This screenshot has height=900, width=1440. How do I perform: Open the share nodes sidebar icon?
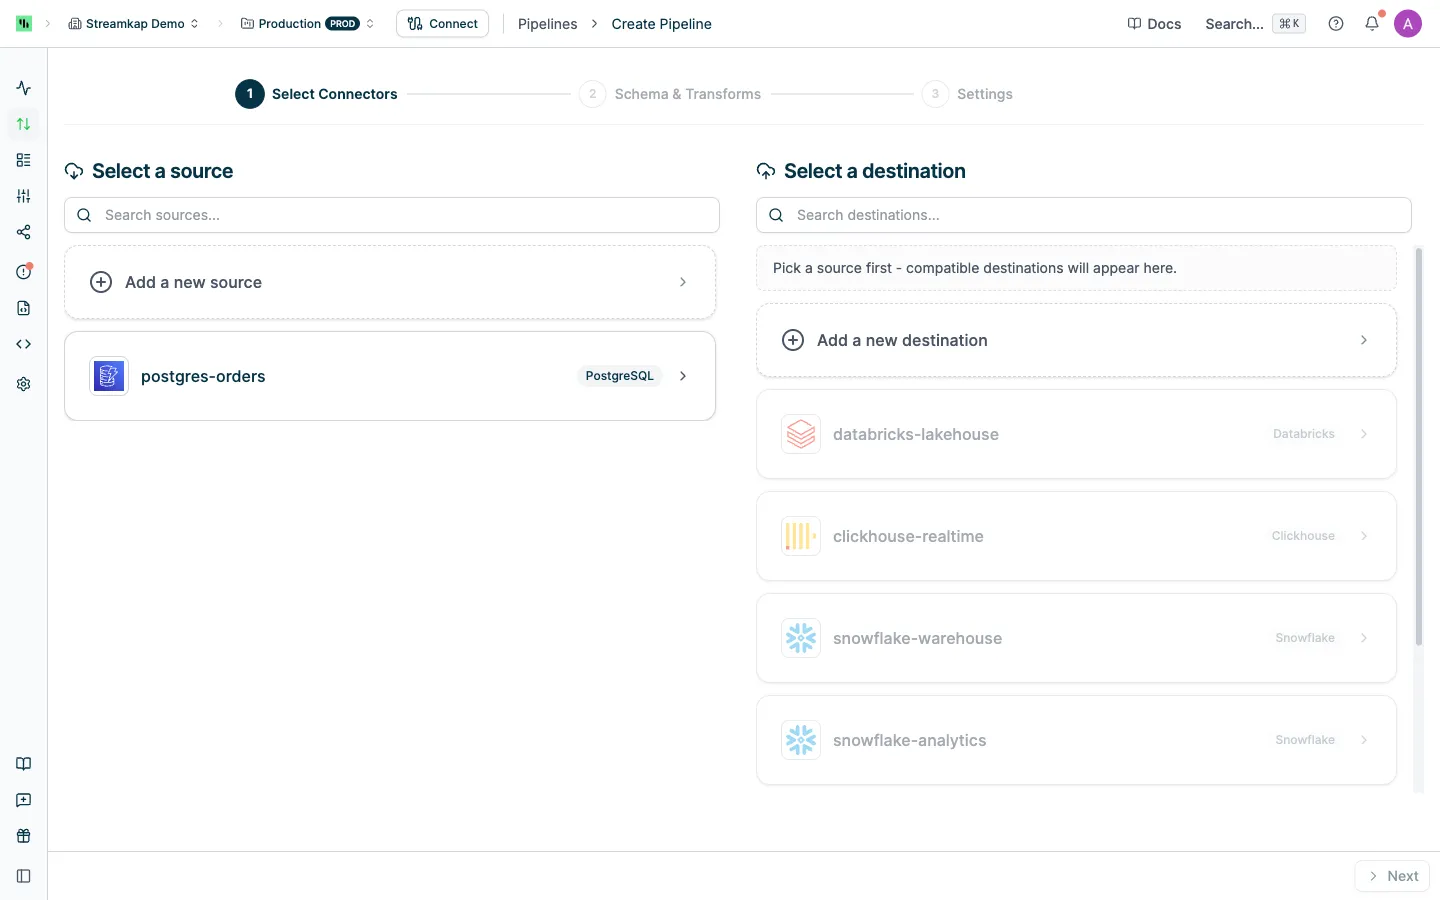coord(24,232)
